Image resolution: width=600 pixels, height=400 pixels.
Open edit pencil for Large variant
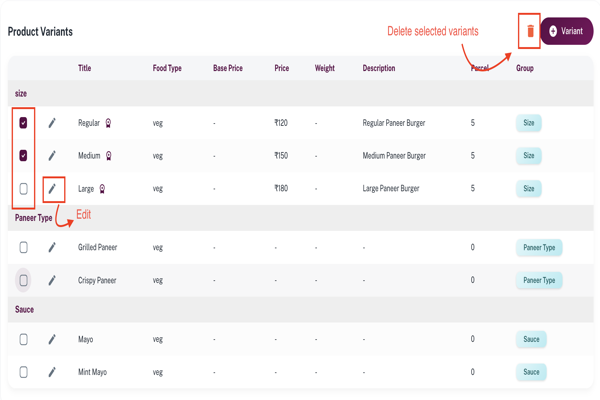point(52,188)
